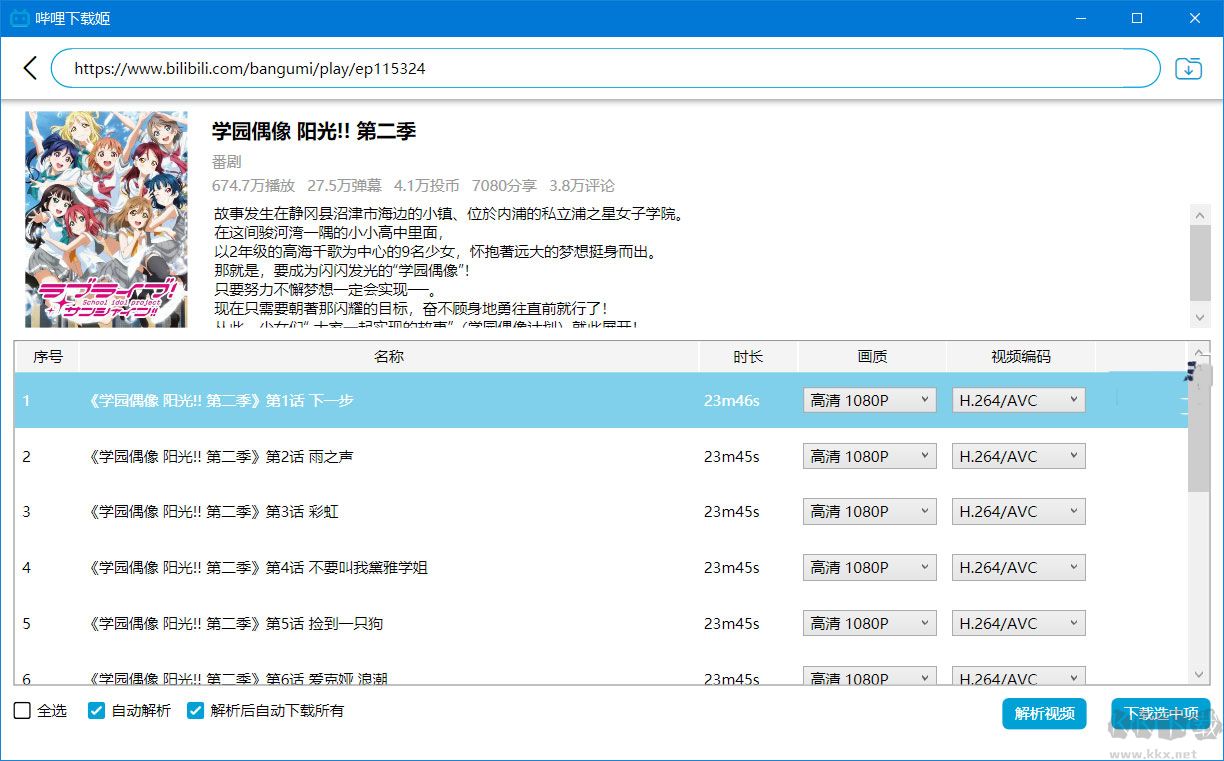Sort by the 名称 column header
The width and height of the screenshot is (1224, 761).
pyautogui.click(x=388, y=356)
